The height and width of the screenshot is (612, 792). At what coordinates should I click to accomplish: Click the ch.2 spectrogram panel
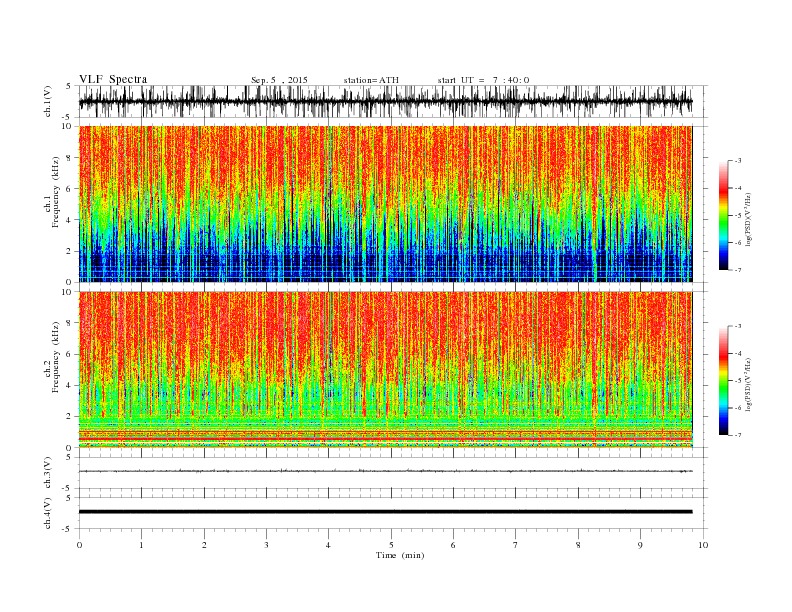coord(385,370)
